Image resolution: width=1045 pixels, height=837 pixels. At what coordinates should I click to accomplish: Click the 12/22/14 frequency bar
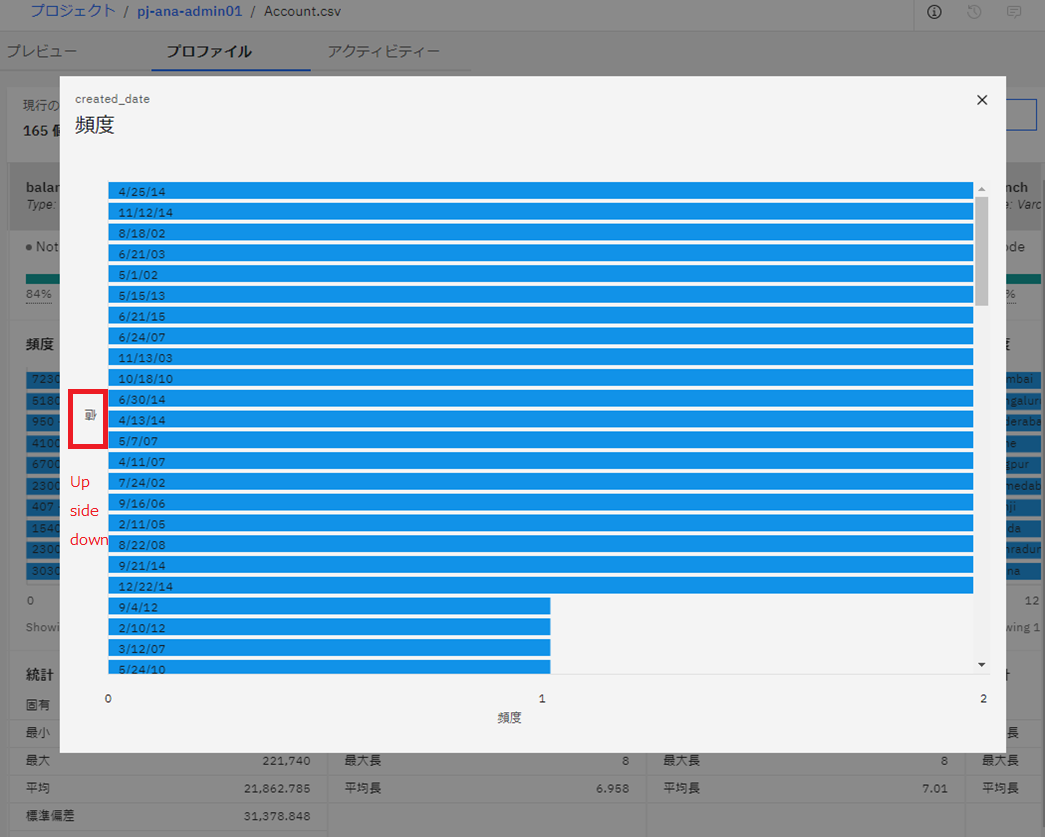pos(540,586)
